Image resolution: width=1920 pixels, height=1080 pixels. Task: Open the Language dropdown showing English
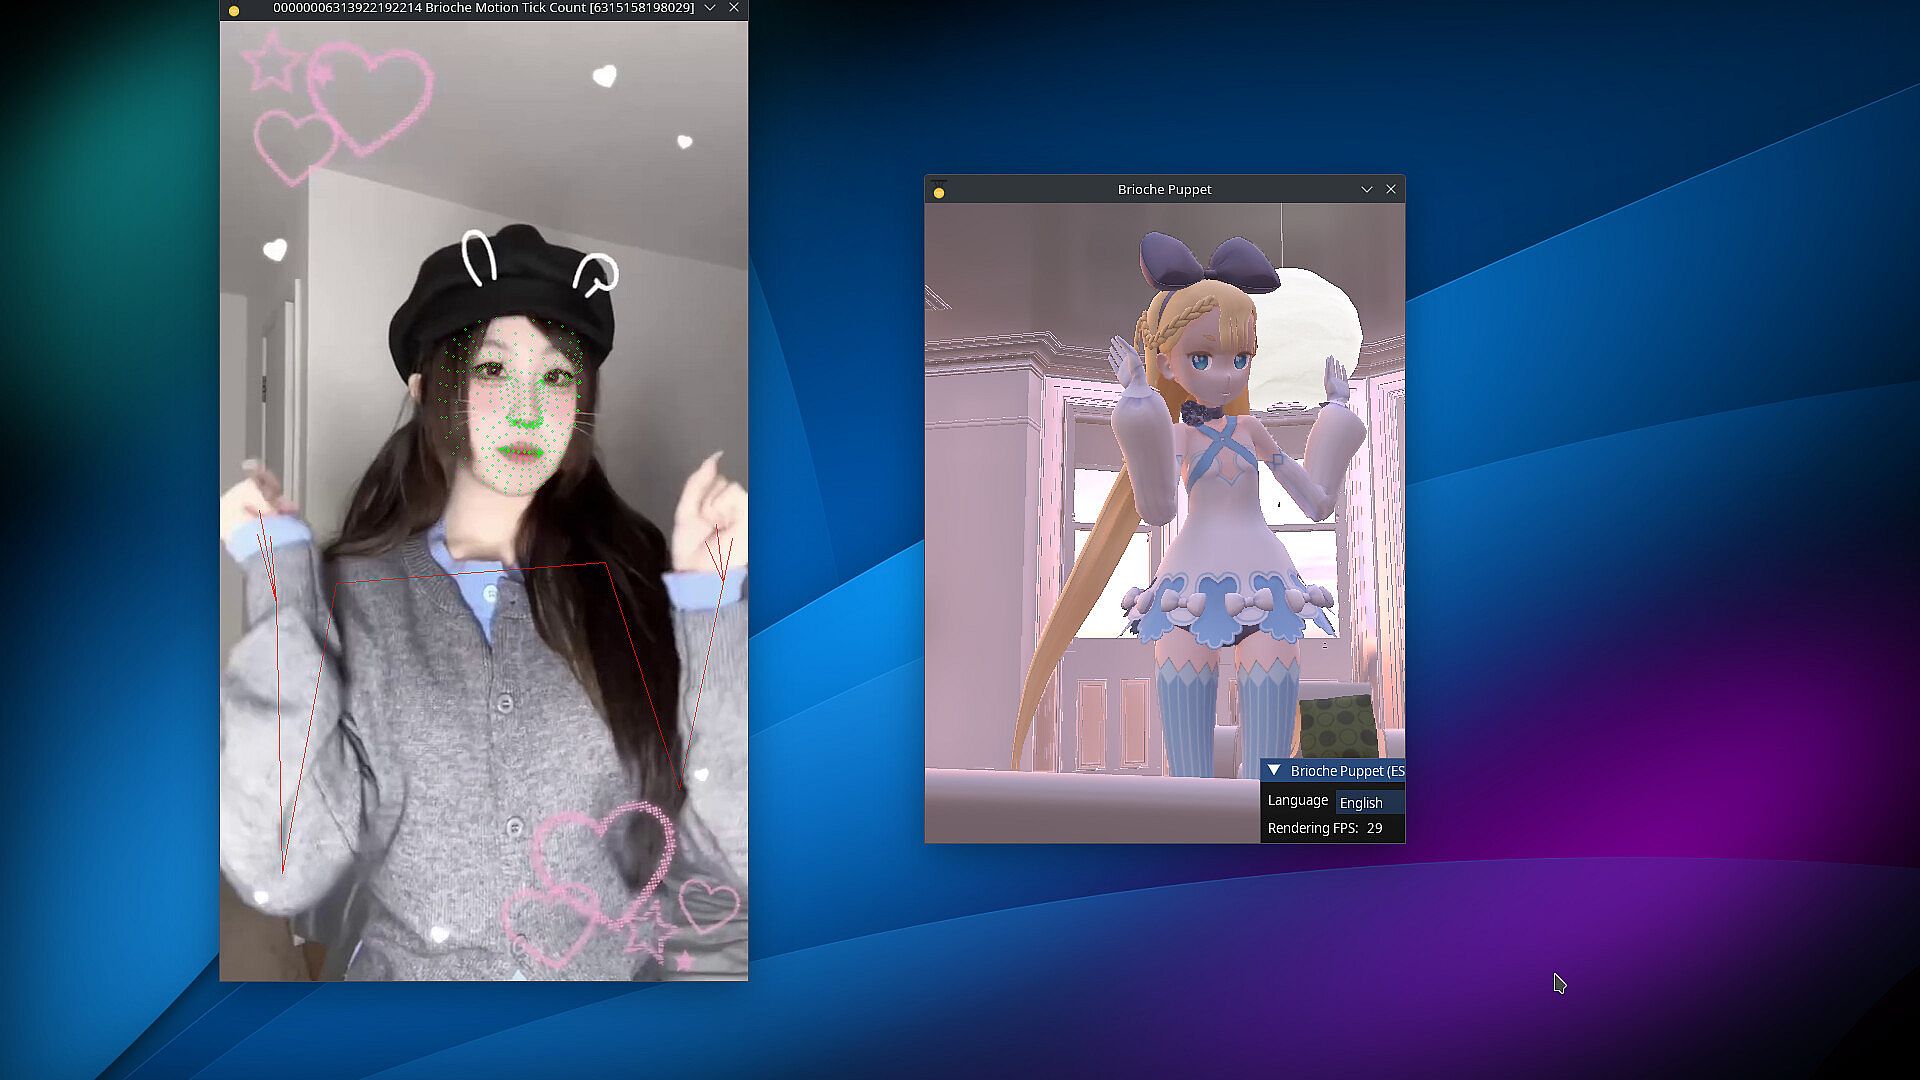click(1369, 803)
